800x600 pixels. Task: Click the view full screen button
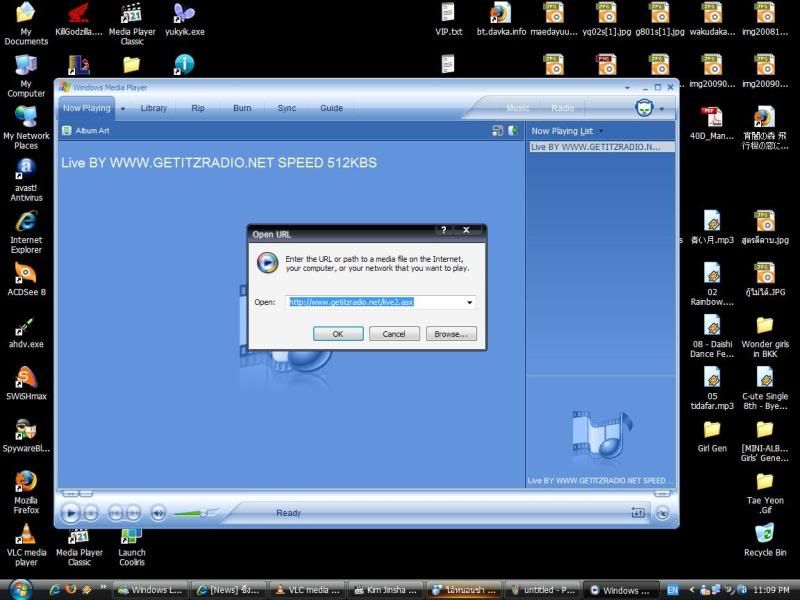pyautogui.click(x=638, y=513)
